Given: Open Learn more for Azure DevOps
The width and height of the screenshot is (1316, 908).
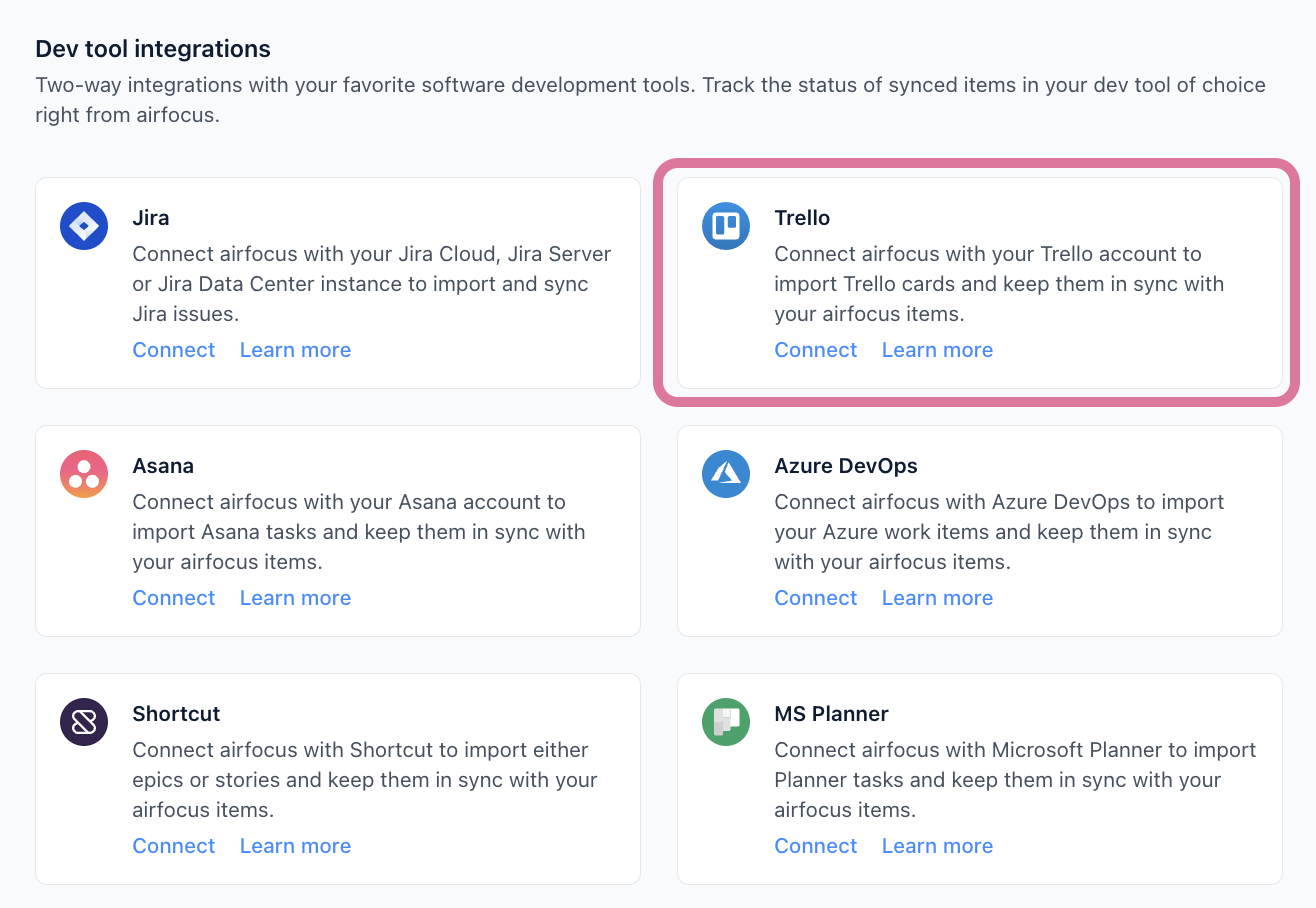Looking at the screenshot, I should pos(937,598).
